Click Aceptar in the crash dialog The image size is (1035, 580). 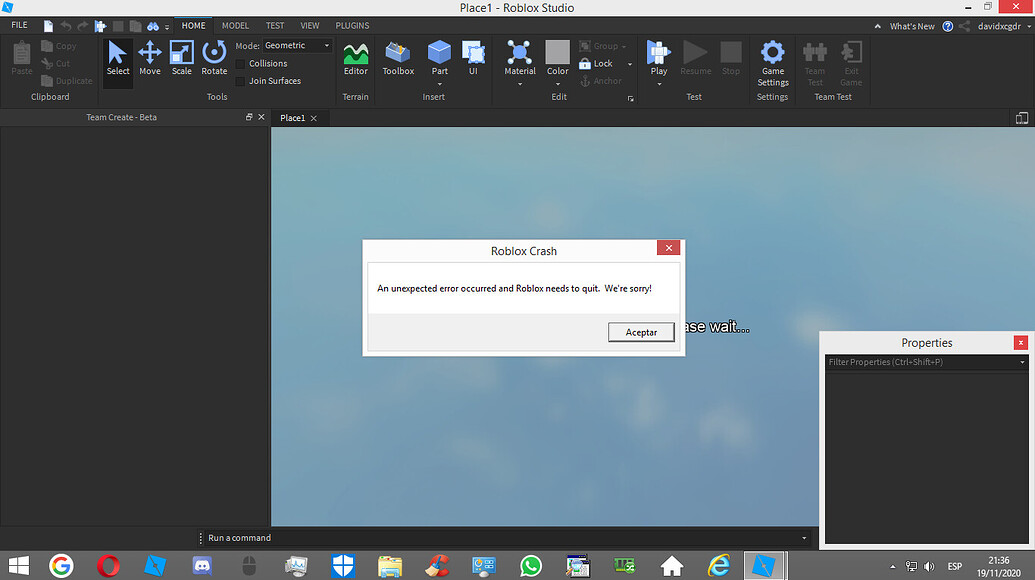click(641, 332)
